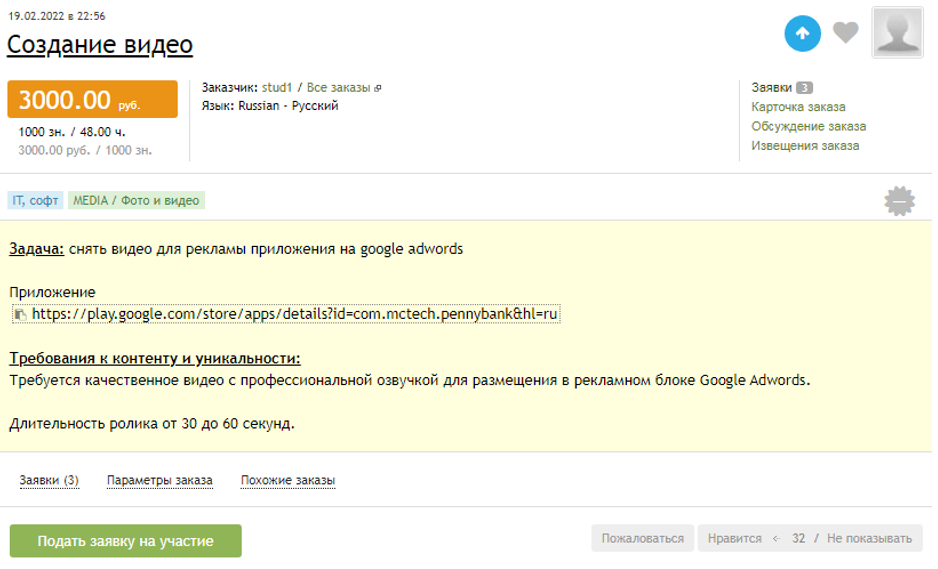
Task: Select the MEDIA / Фото и видео tag
Action: 136,200
